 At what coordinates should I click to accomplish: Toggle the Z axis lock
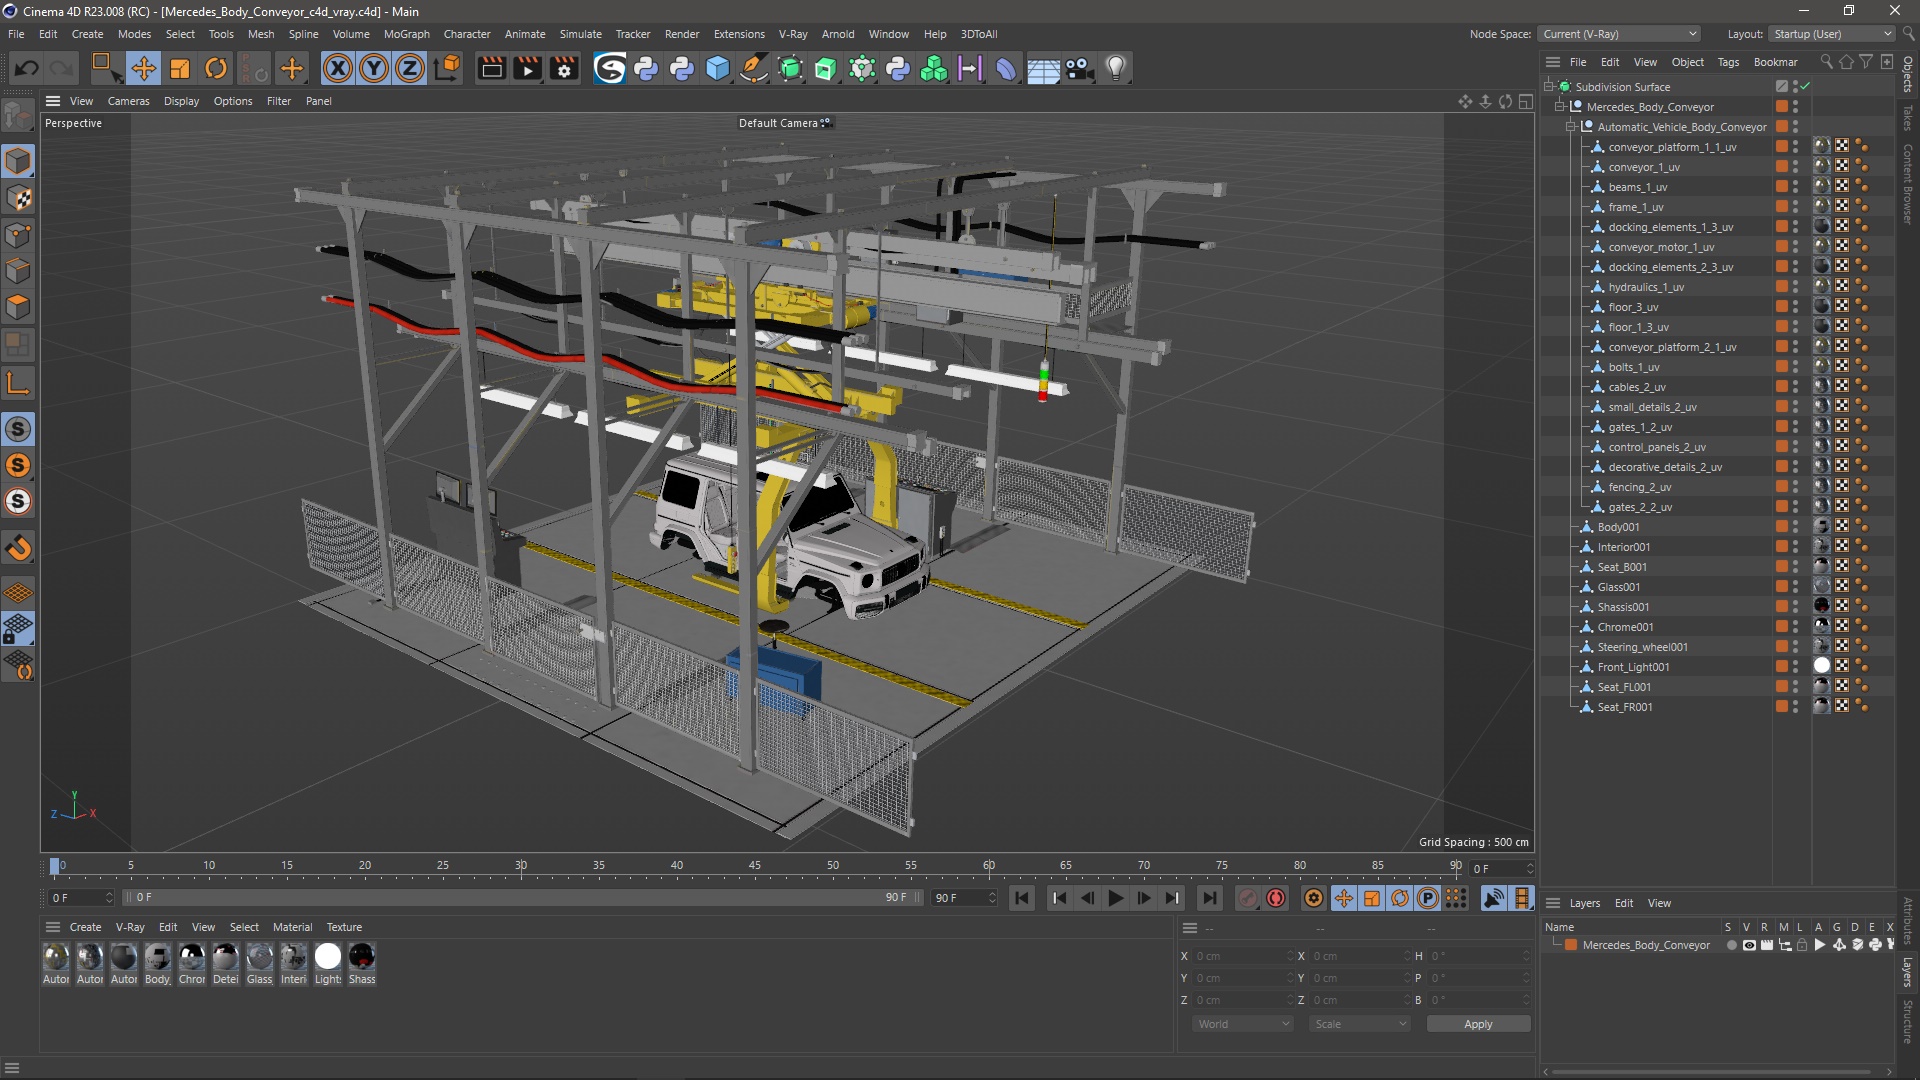410,68
